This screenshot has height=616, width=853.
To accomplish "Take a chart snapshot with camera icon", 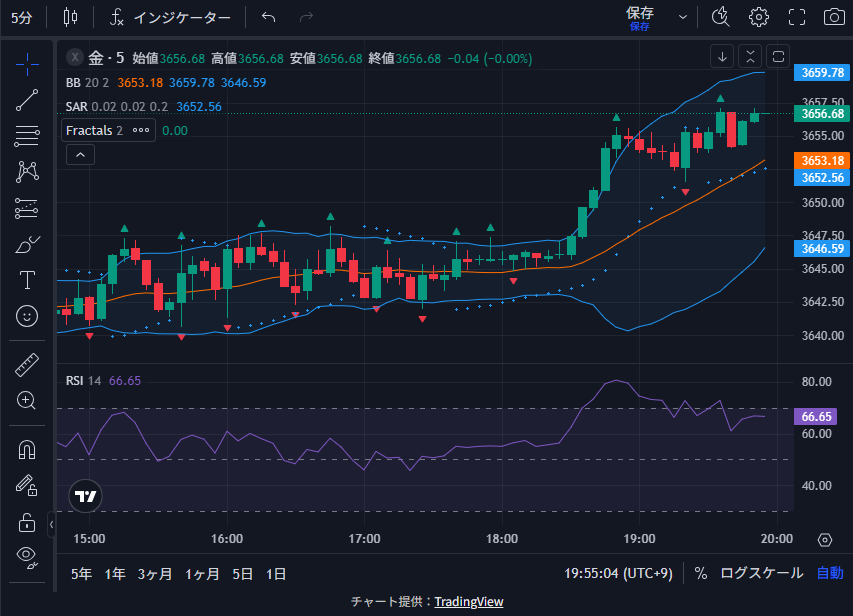I will [833, 17].
